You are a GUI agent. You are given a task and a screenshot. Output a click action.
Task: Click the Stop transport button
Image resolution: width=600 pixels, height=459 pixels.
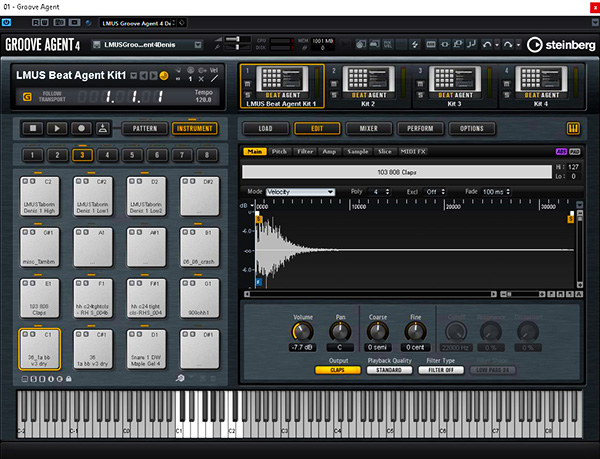pos(33,129)
